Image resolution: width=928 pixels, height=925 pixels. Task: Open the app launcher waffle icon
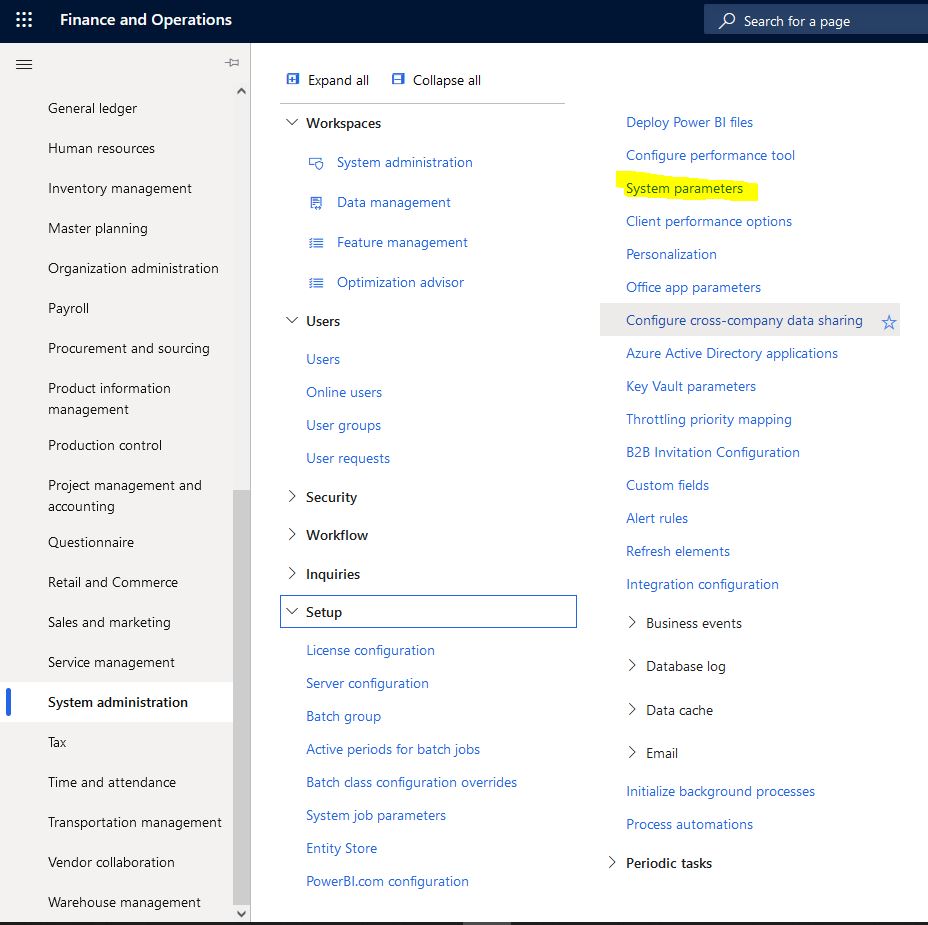click(x=24, y=20)
